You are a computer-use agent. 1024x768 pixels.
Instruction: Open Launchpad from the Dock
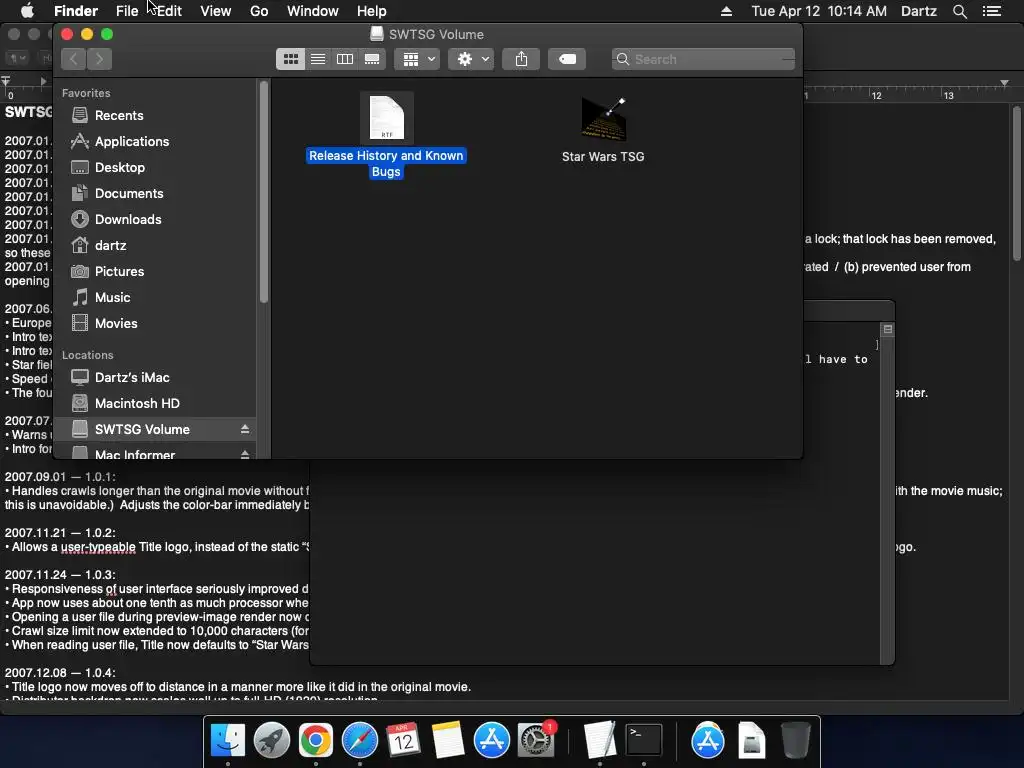pos(272,741)
